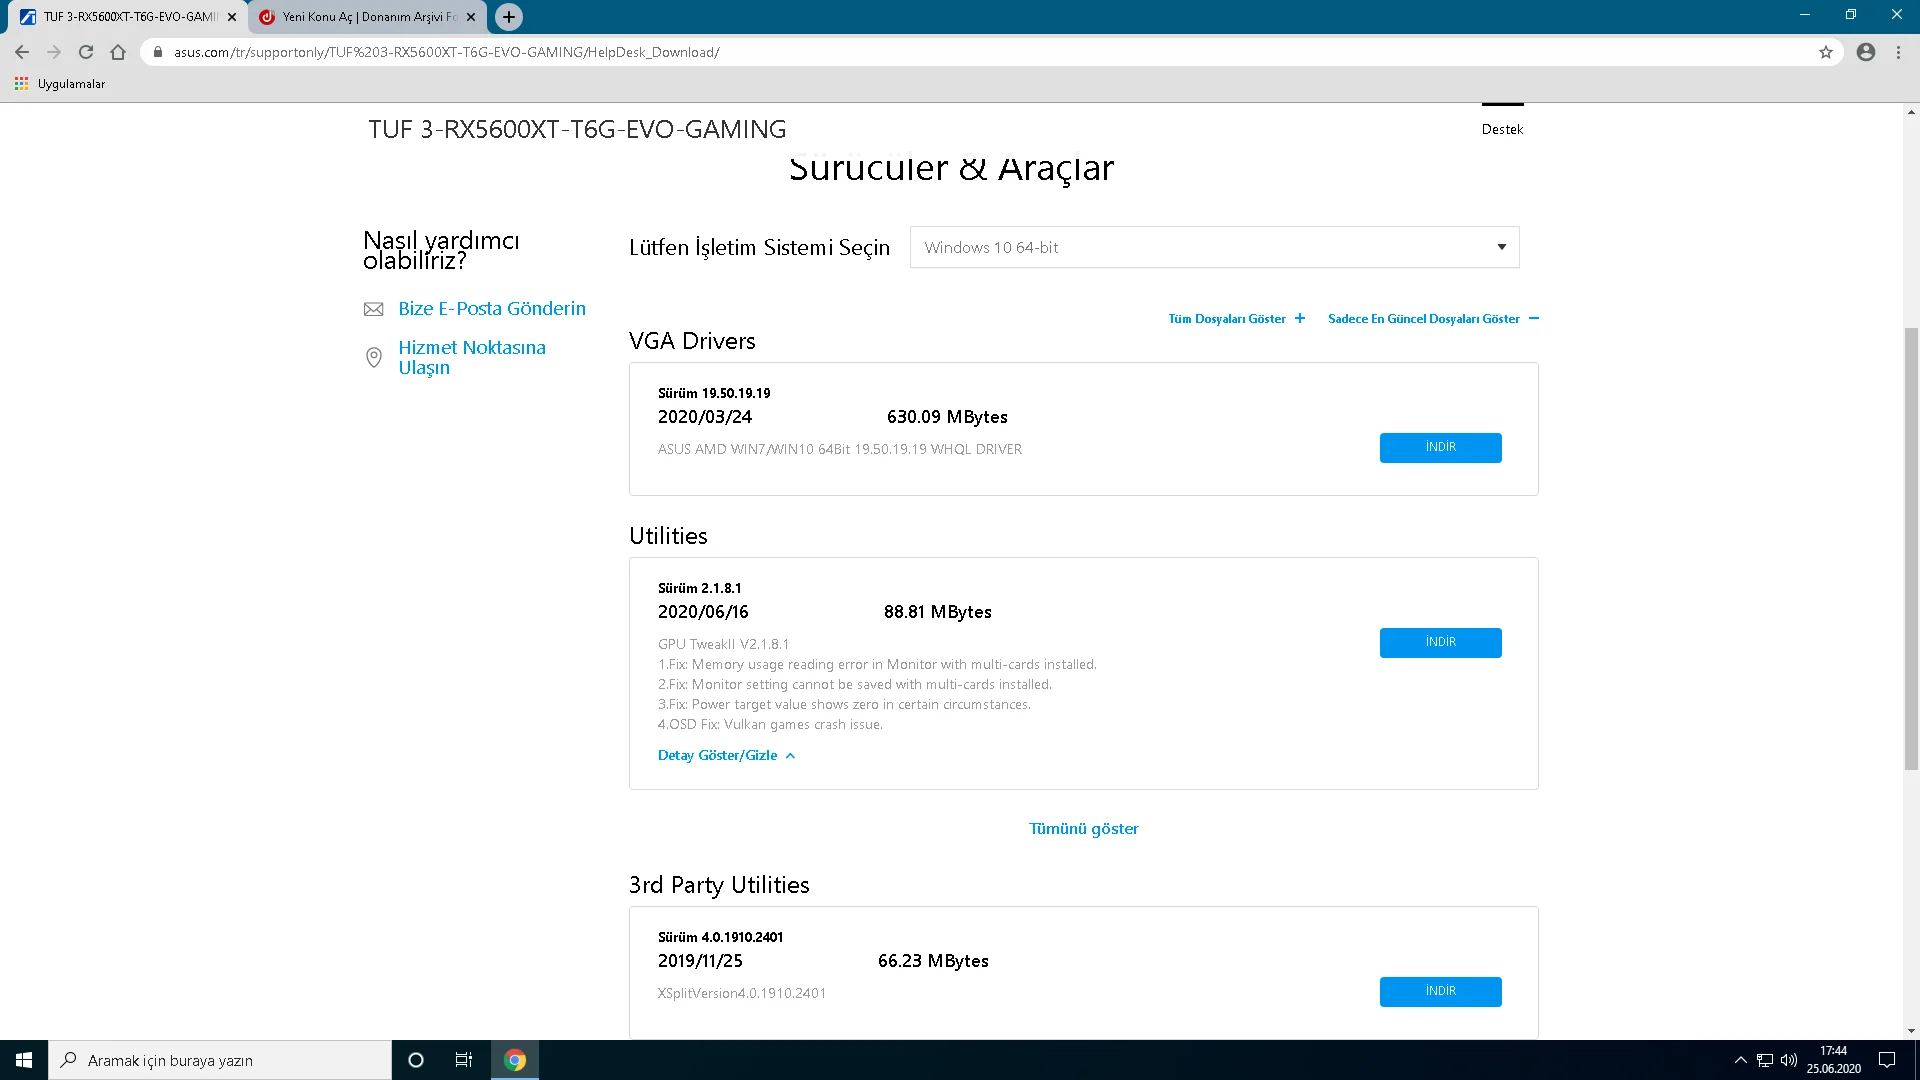Image resolution: width=1920 pixels, height=1080 pixels.
Task: Bookmark page with star icon
Action: pyautogui.click(x=1826, y=52)
